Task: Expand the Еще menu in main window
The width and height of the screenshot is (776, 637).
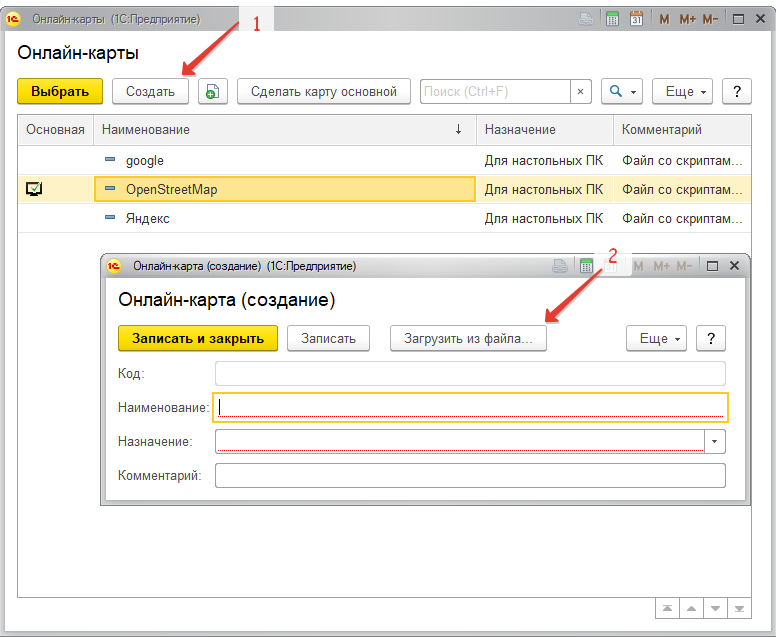Action: pyautogui.click(x=682, y=92)
